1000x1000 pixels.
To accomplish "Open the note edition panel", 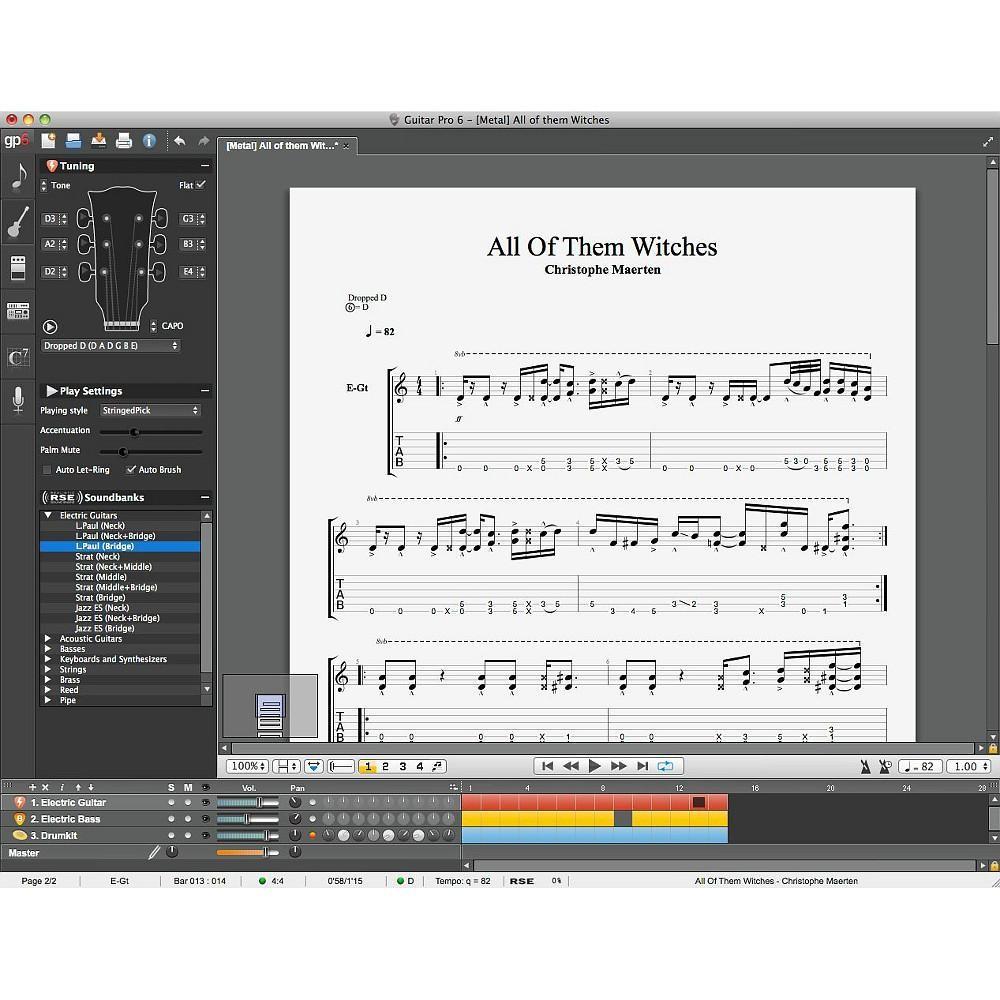I will pyautogui.click(x=18, y=177).
